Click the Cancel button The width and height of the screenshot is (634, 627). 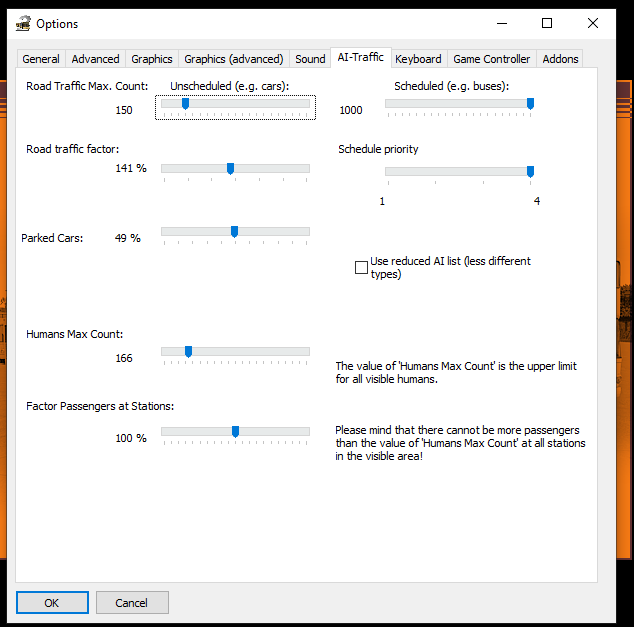coord(132,603)
